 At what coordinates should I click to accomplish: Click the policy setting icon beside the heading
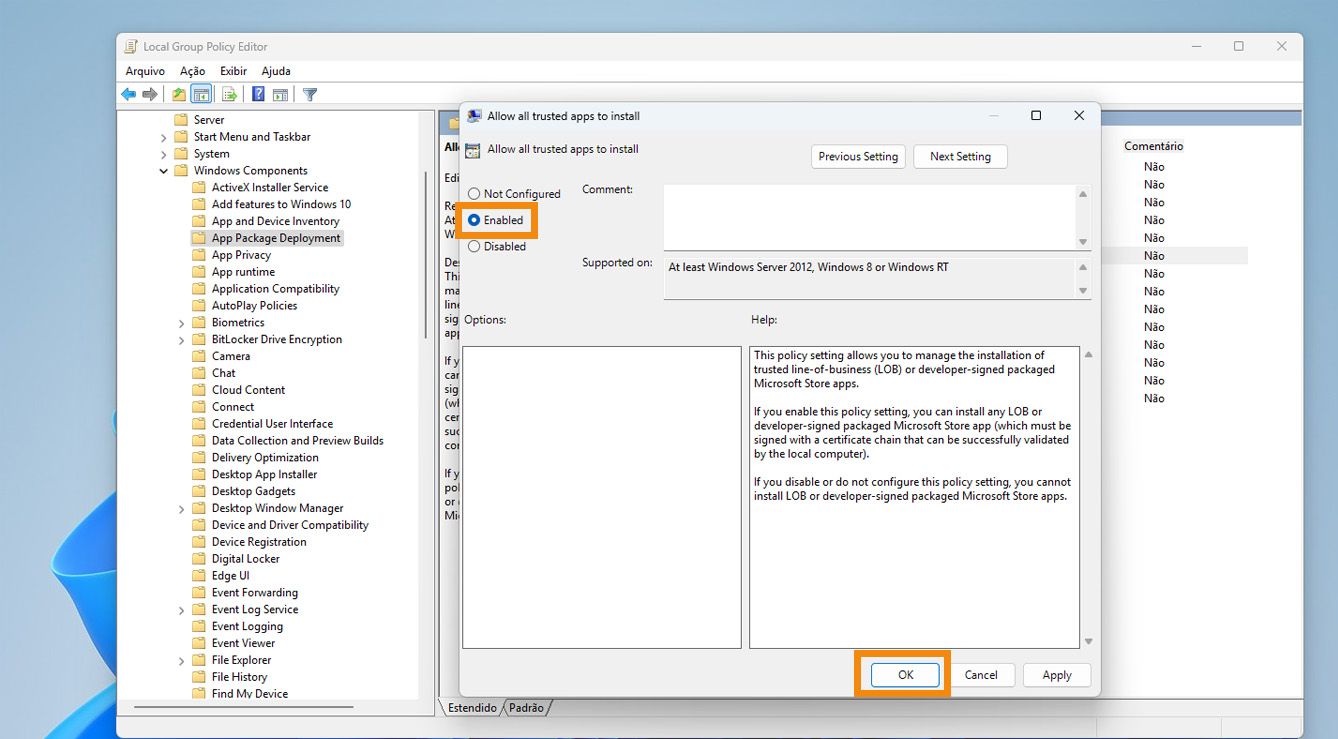pyautogui.click(x=473, y=150)
